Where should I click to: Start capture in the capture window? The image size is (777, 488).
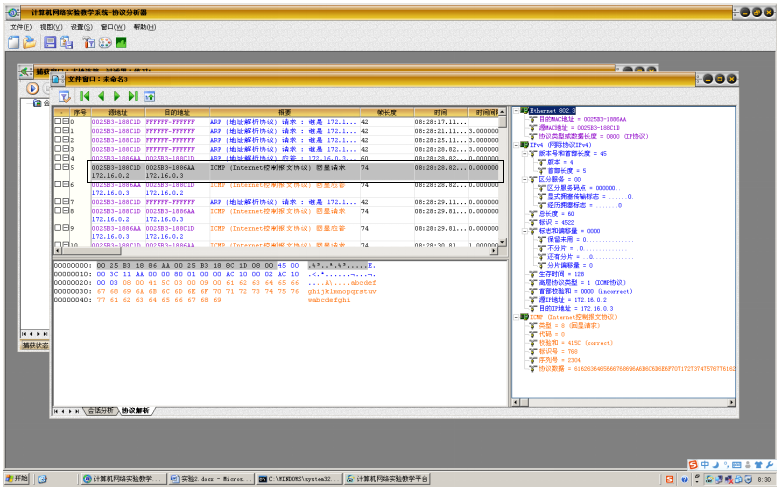33,89
